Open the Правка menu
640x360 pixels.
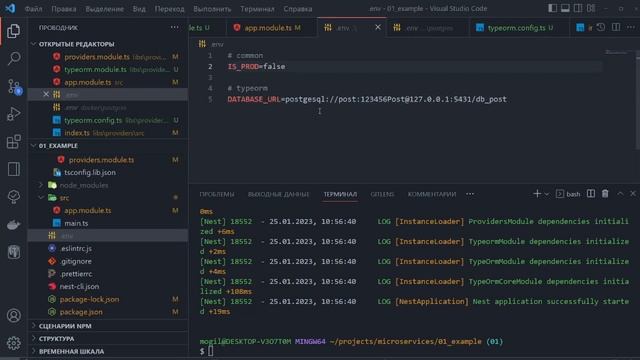point(64,9)
